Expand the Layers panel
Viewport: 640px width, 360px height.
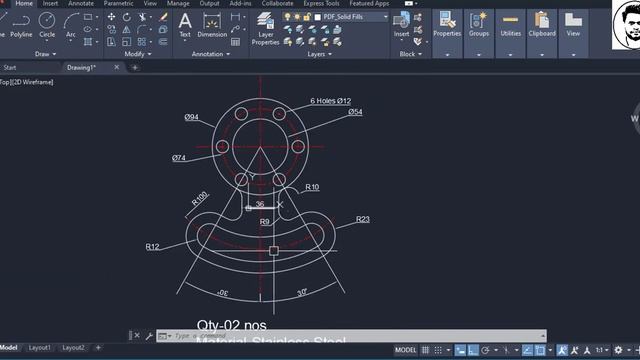pos(320,54)
